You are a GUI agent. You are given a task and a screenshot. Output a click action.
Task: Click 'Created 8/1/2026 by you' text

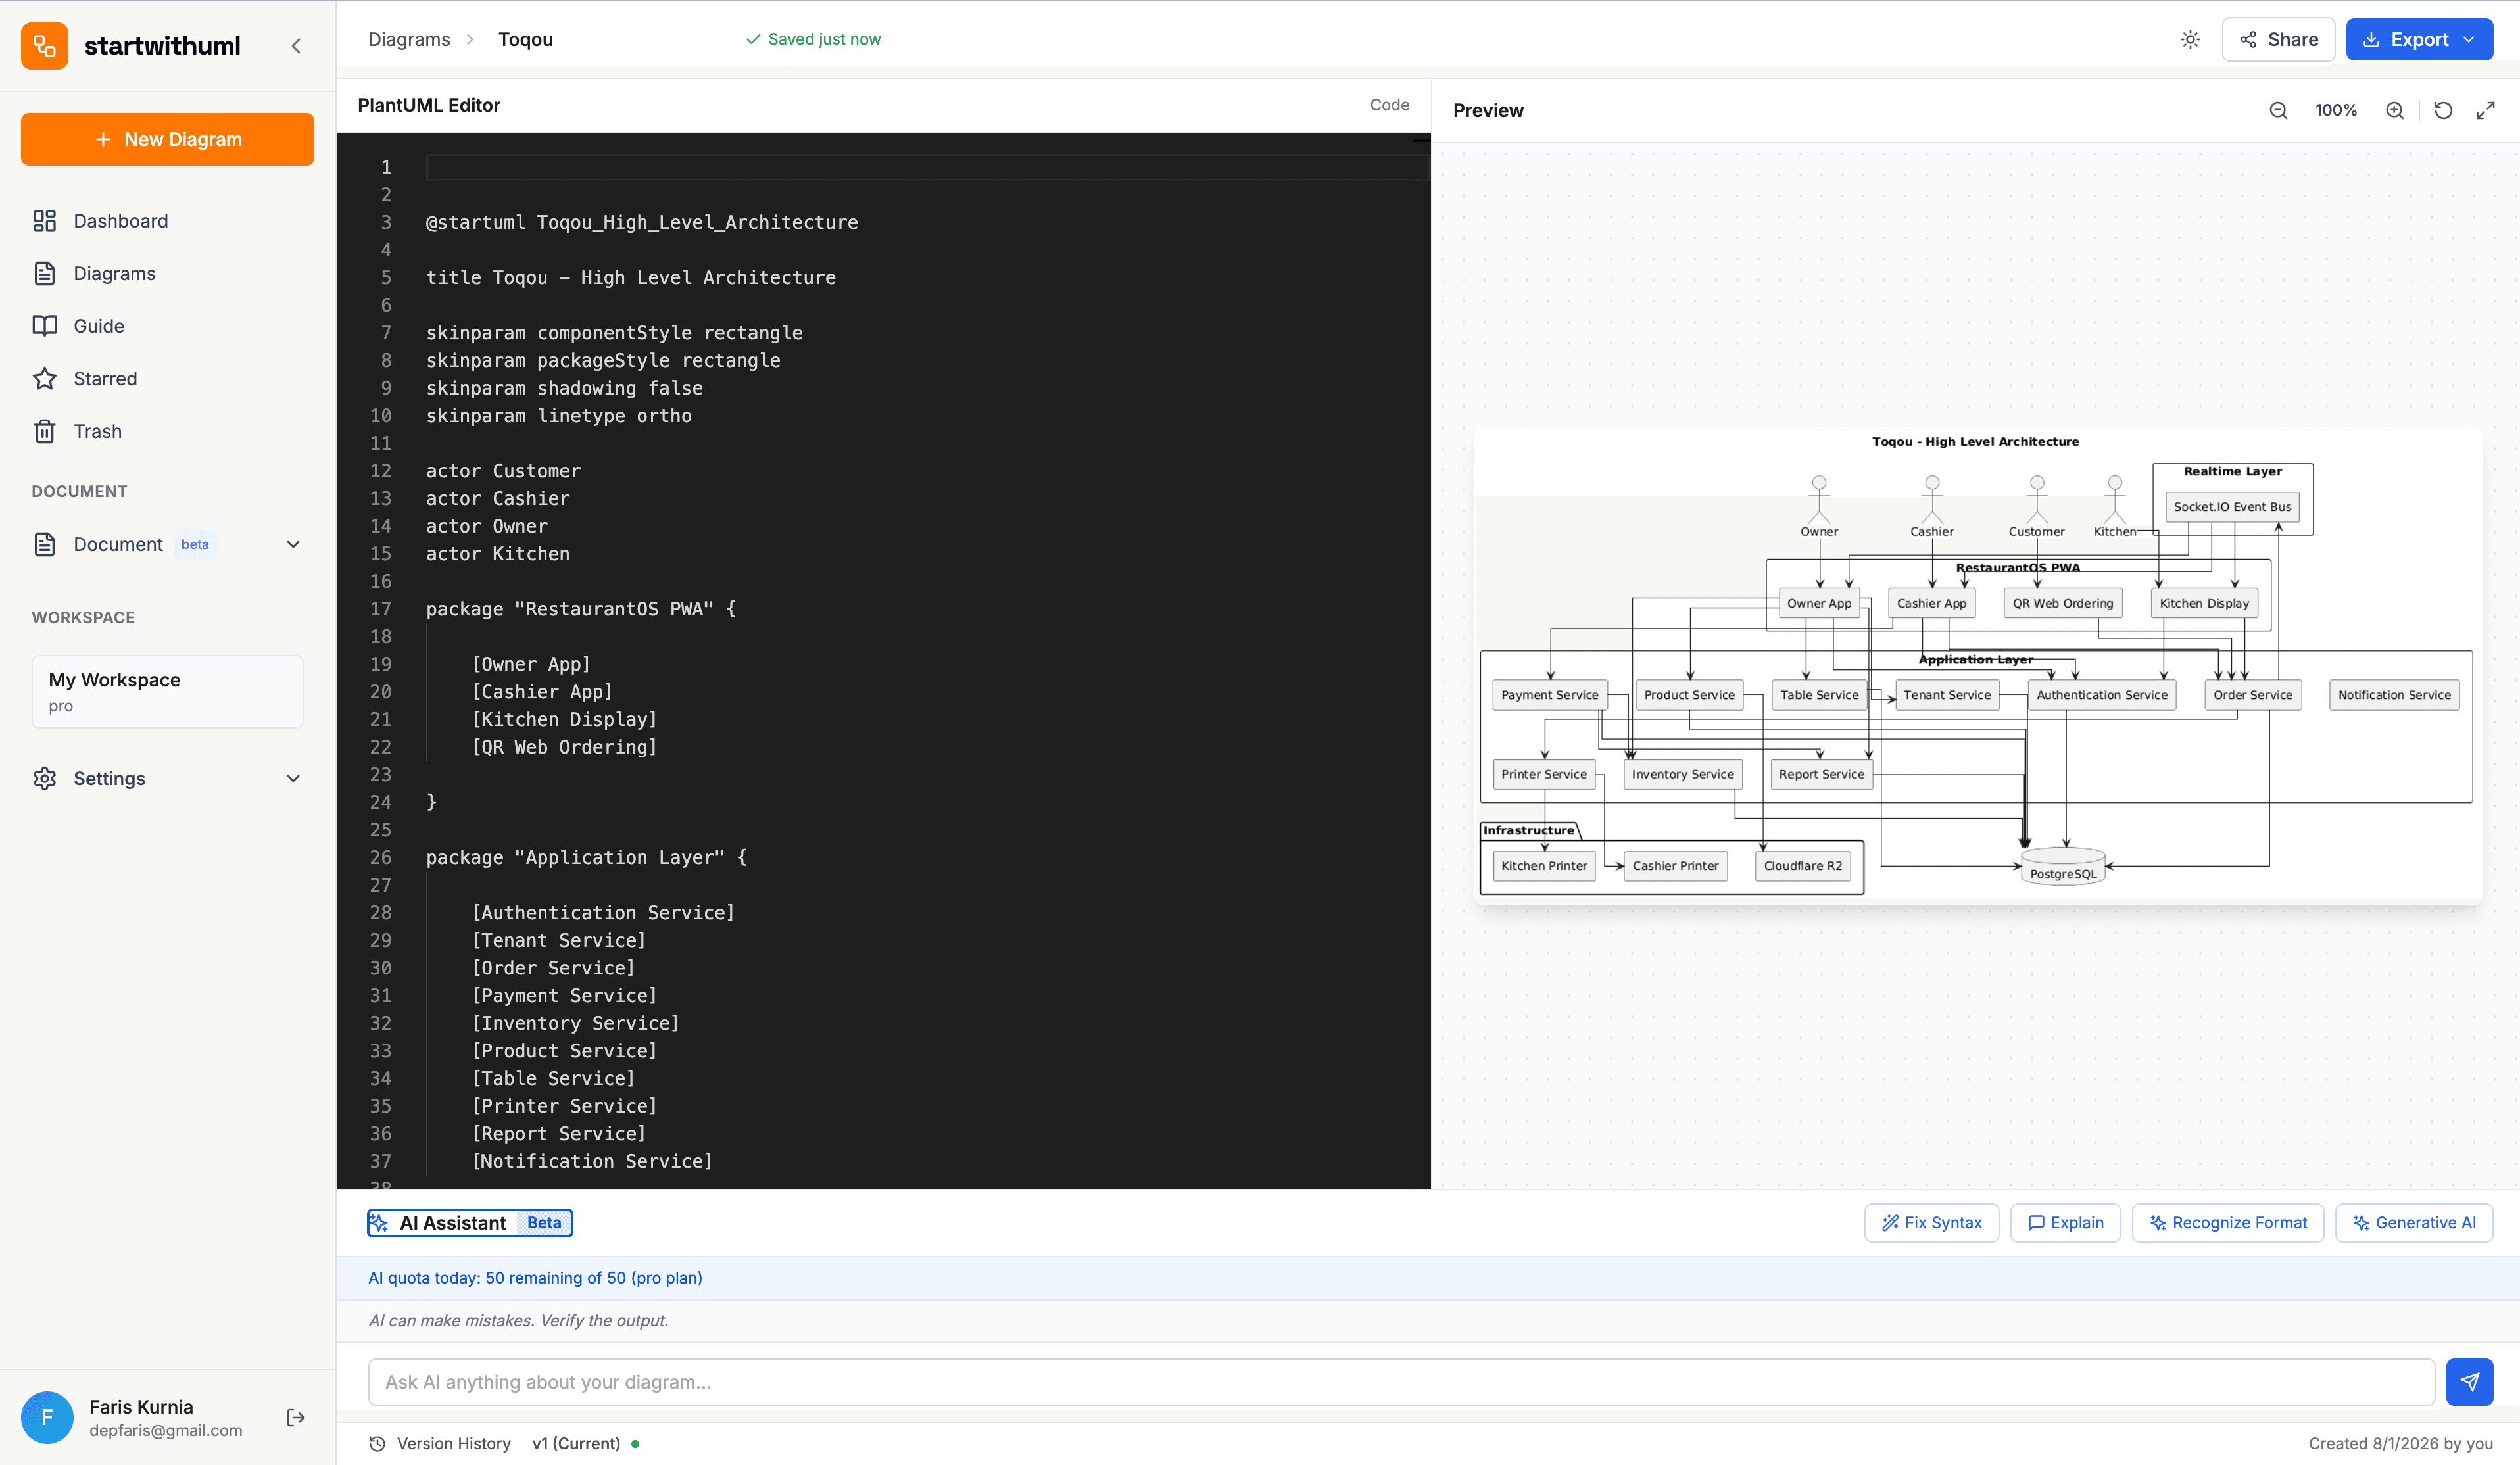(x=2400, y=1443)
